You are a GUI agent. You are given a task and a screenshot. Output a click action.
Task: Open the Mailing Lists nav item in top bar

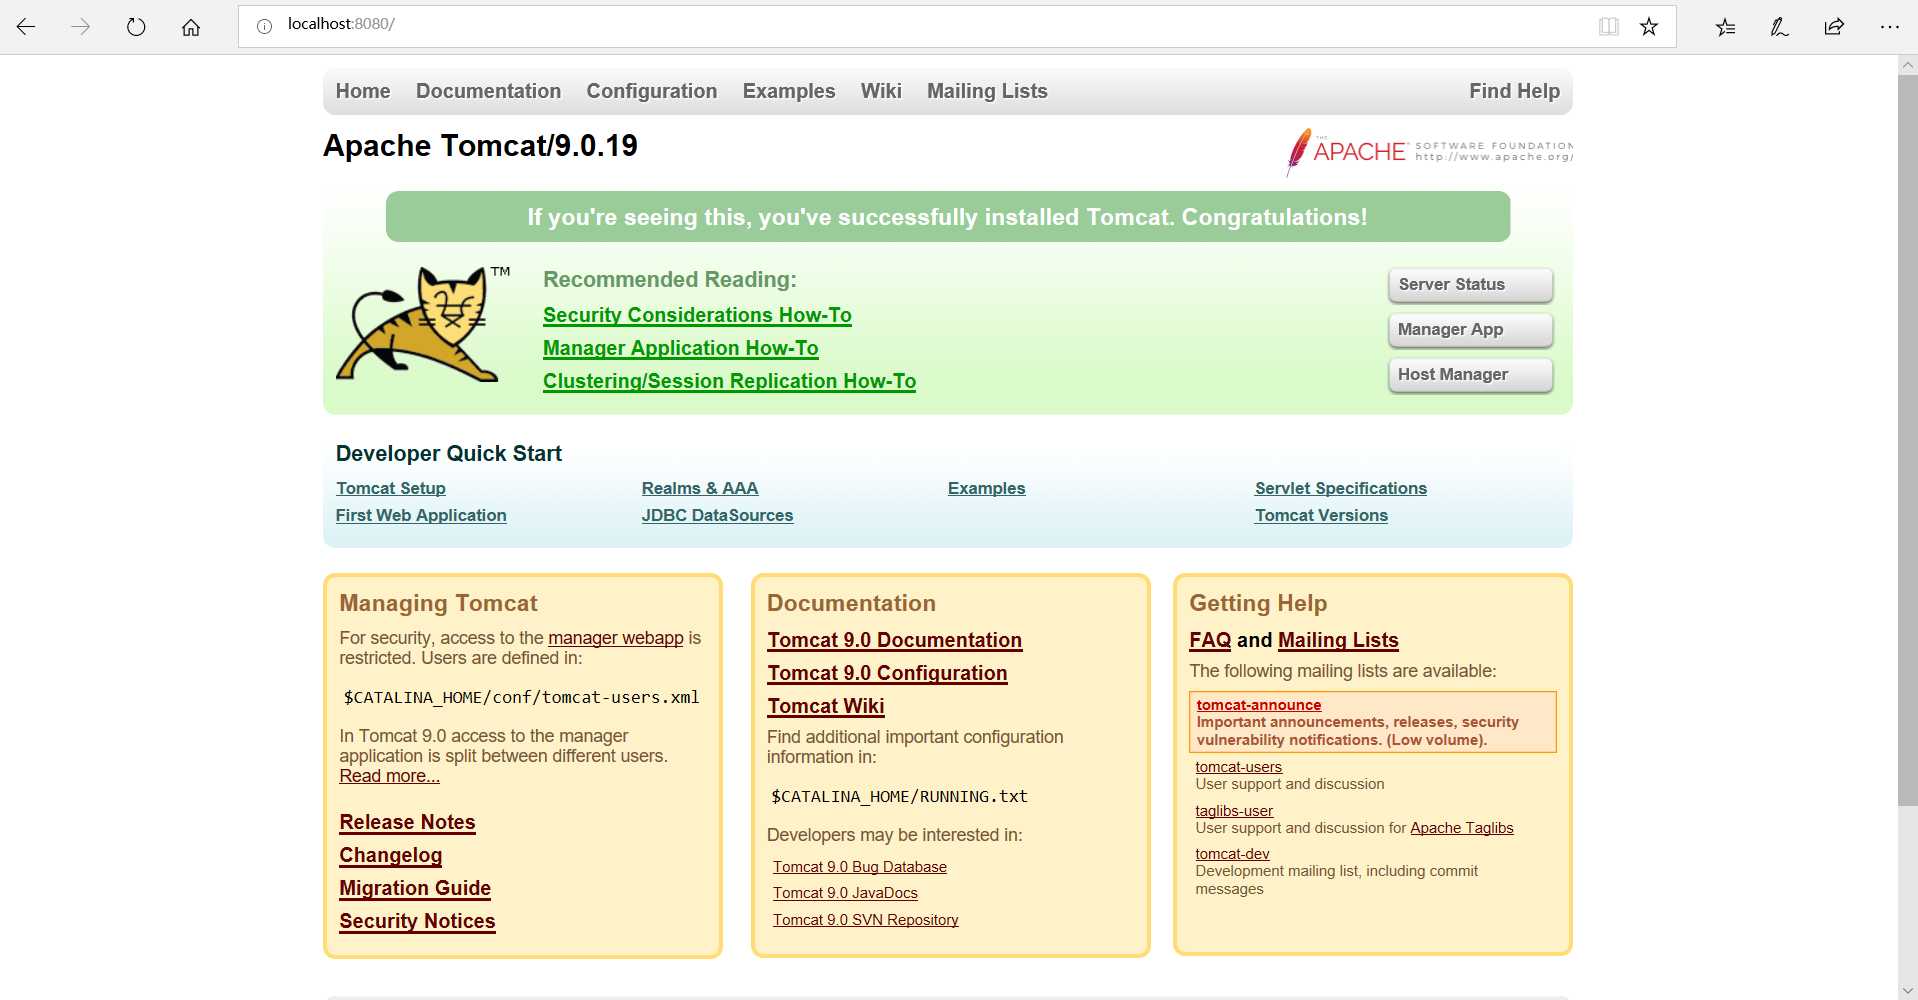987,91
